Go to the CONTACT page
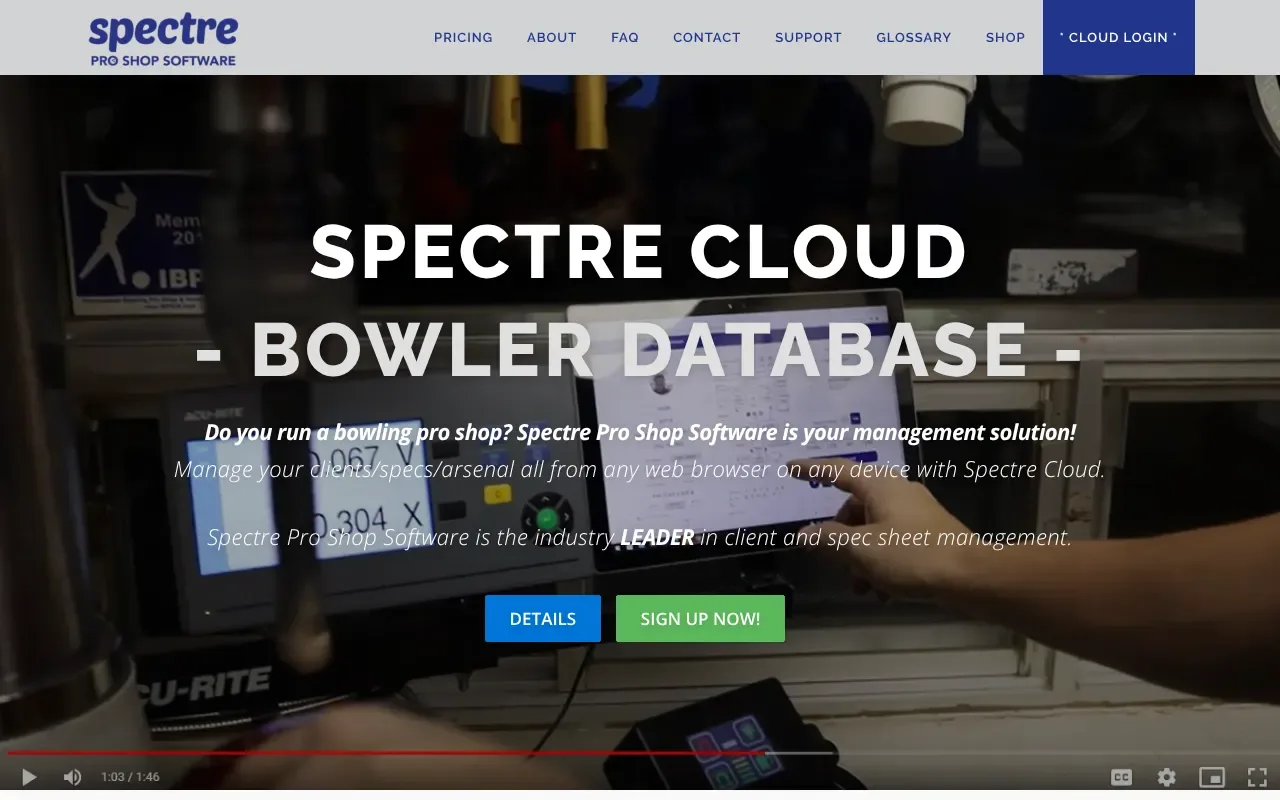This screenshot has width=1280, height=800. coord(706,37)
